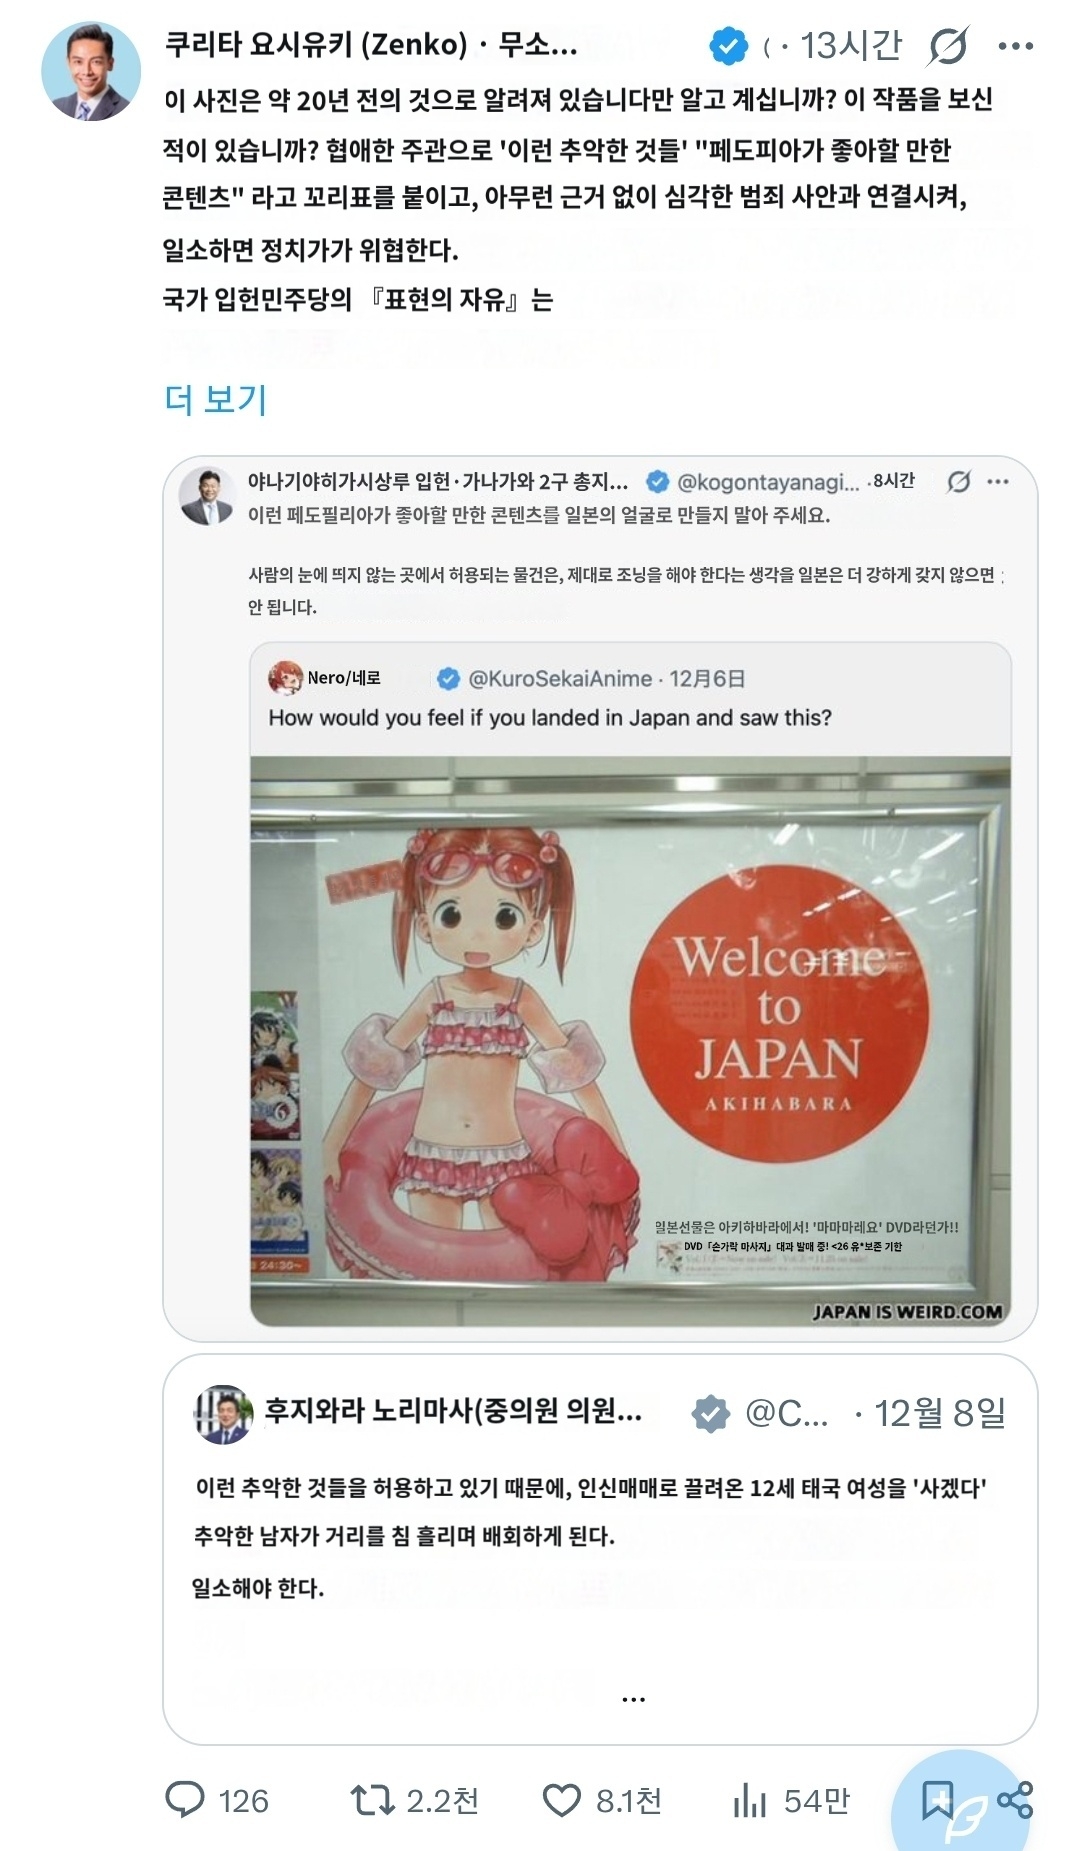Screen dimensions: 1079x1851
Task: Open @KuroSekaiAnime handle link
Action: (560, 679)
